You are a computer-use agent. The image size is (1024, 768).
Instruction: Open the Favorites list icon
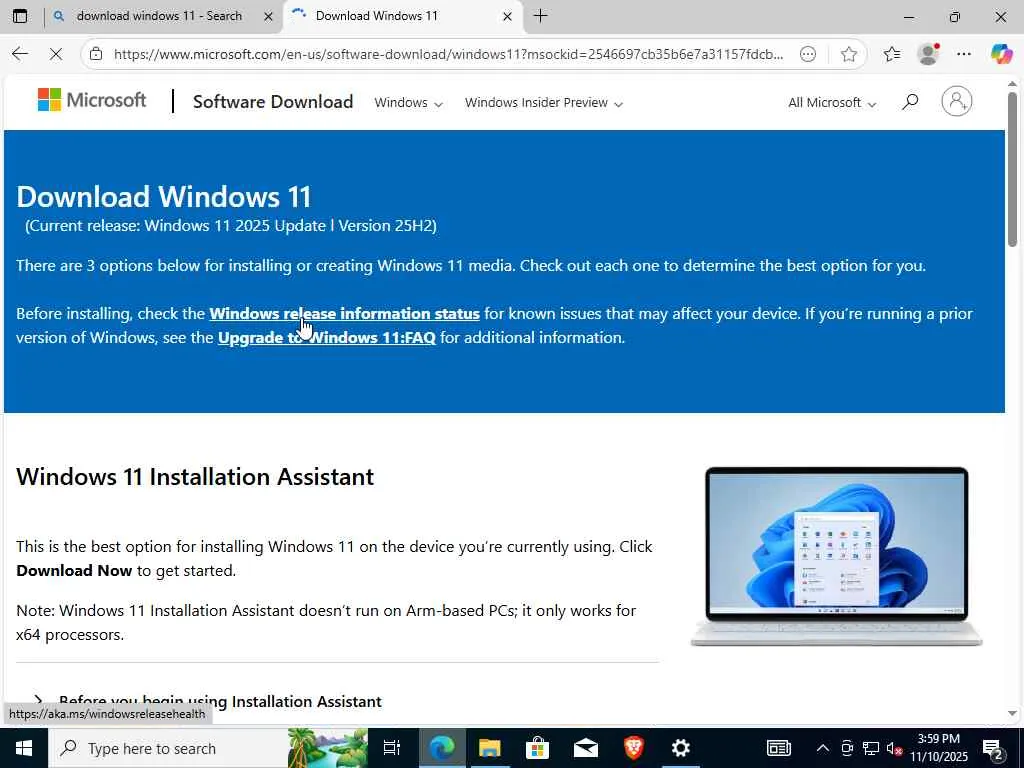[892, 54]
